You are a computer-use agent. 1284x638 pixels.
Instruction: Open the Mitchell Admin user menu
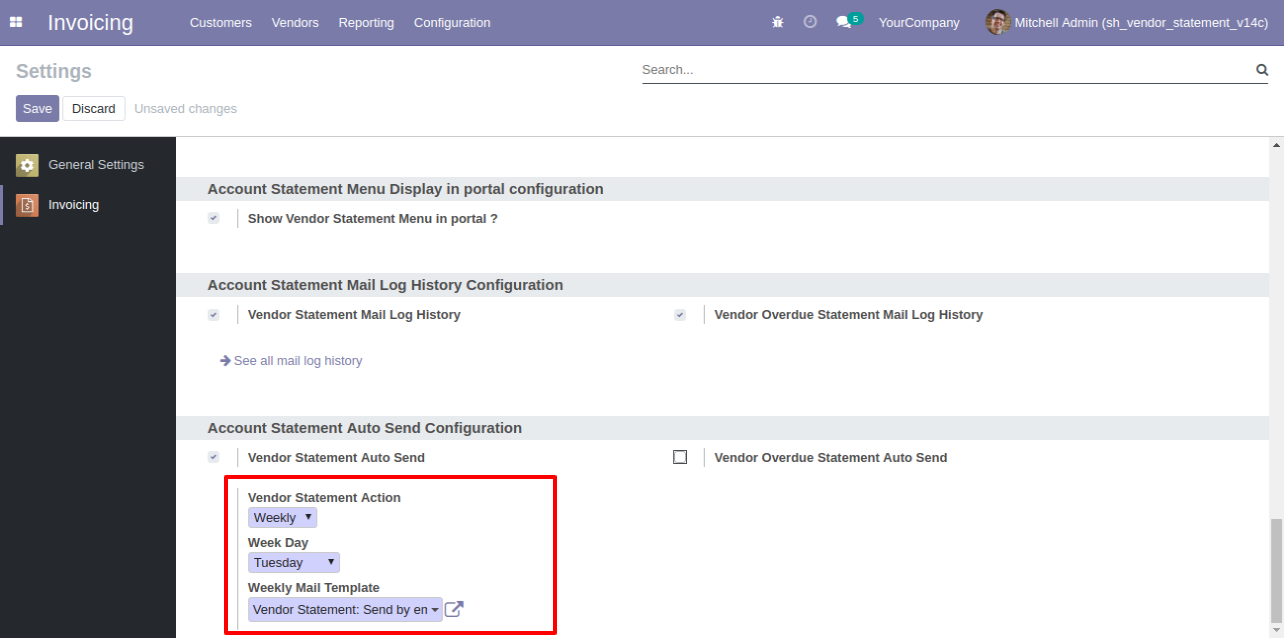(x=1127, y=22)
